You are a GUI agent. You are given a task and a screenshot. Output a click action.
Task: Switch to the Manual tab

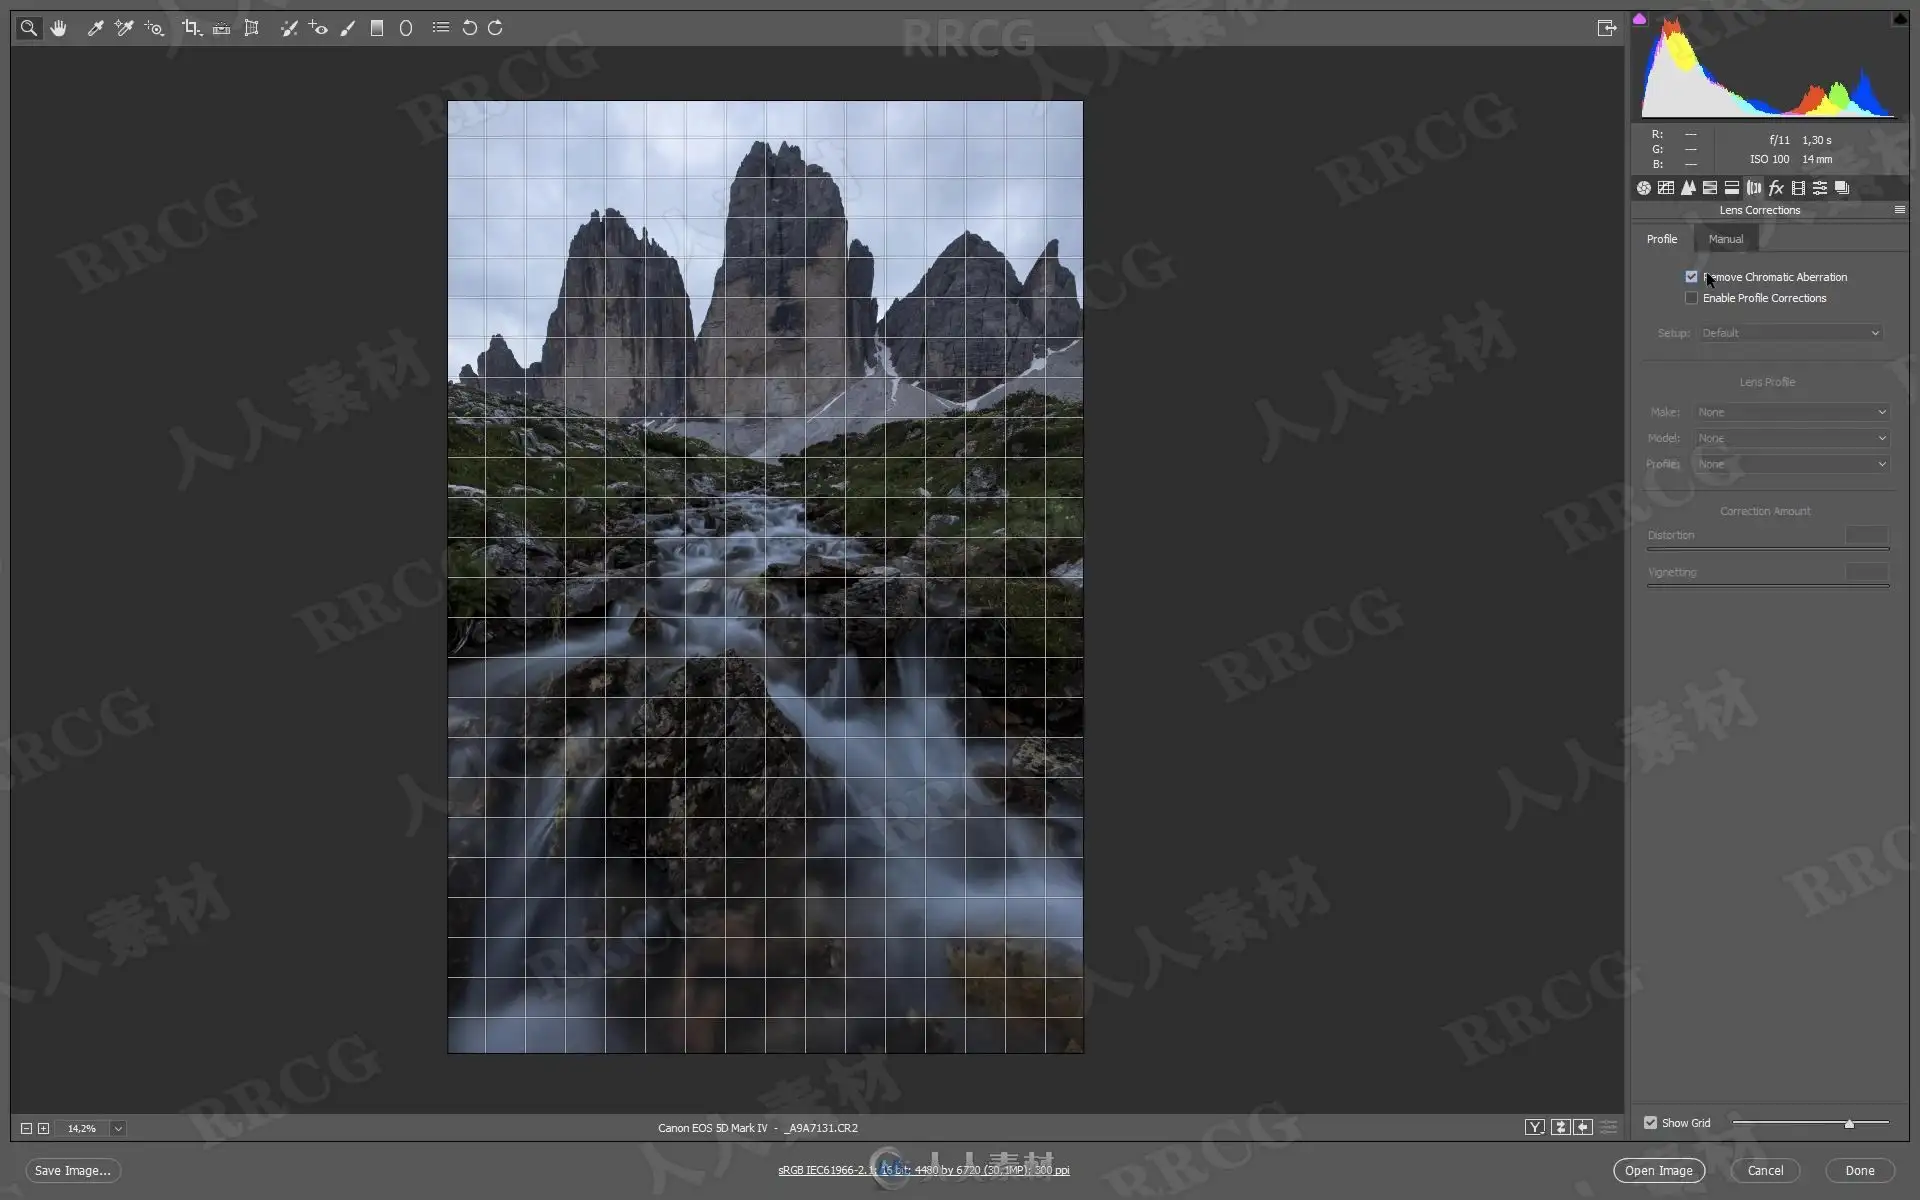pos(1725,239)
